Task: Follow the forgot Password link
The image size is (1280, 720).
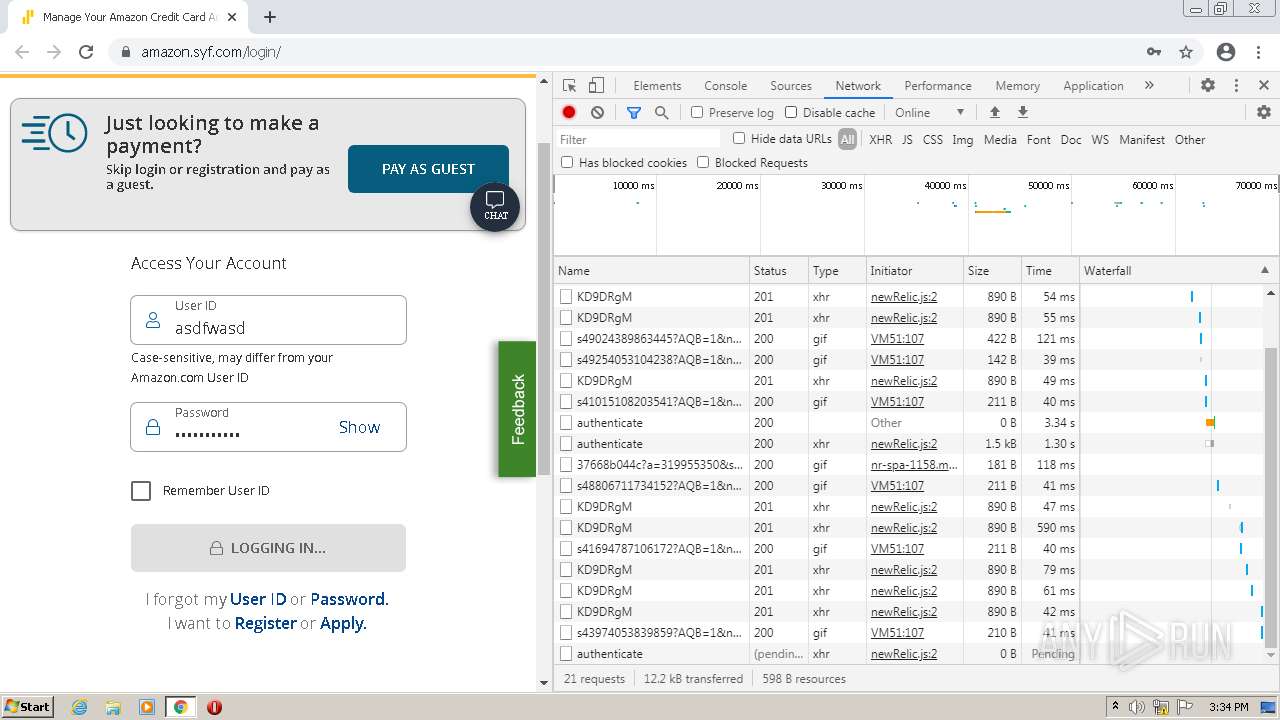Action: point(347,599)
